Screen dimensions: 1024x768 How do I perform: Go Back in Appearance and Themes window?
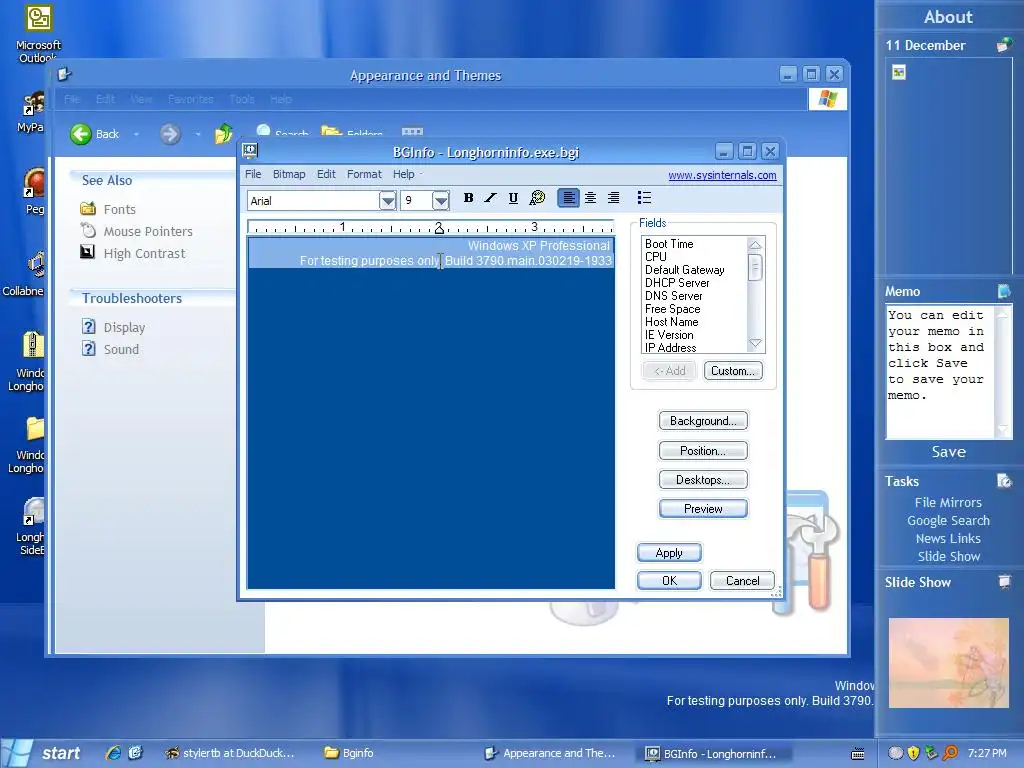point(95,135)
